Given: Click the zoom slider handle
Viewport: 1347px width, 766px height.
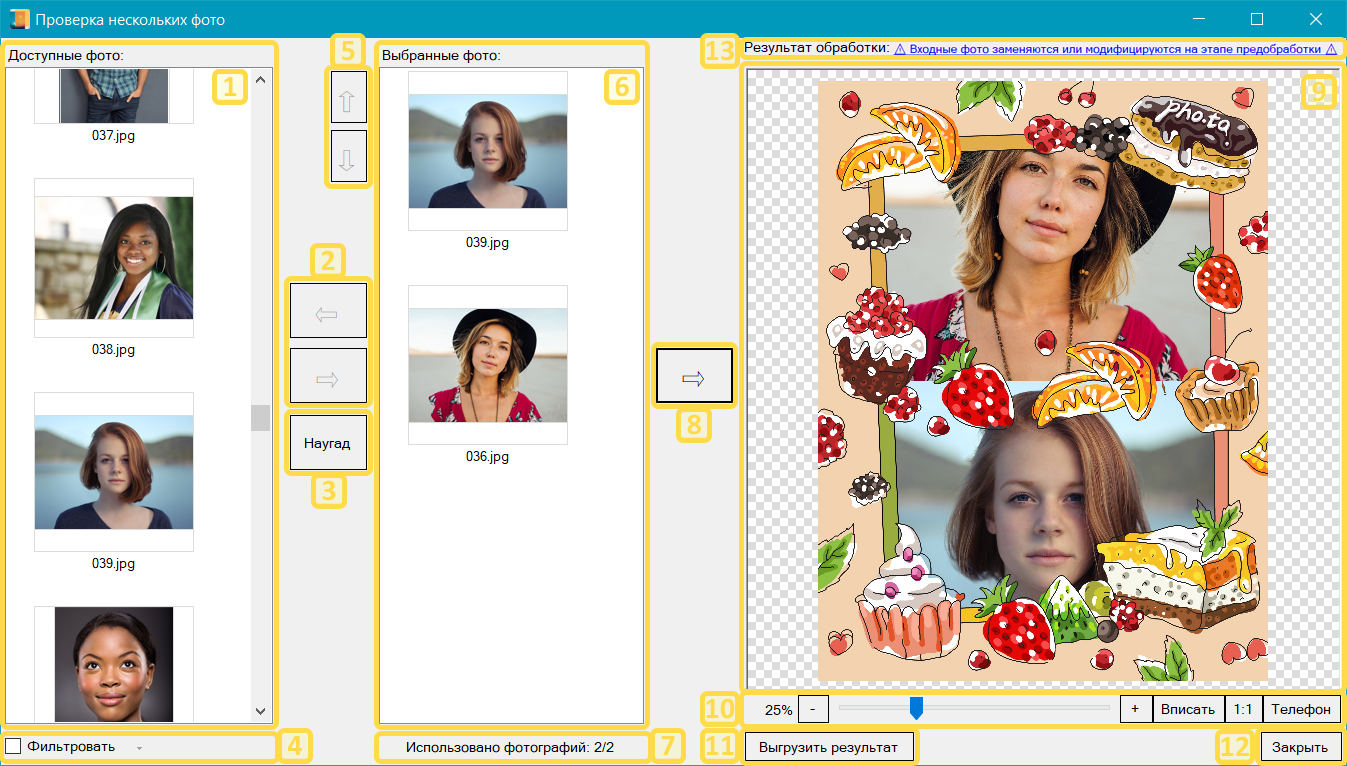Looking at the screenshot, I should (x=915, y=709).
